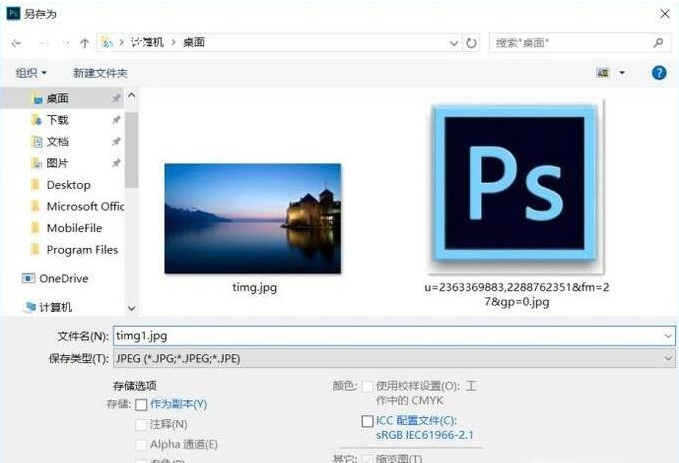The height and width of the screenshot is (463, 679).
Task: Select 文档 in the sidebar
Action: pos(58,141)
